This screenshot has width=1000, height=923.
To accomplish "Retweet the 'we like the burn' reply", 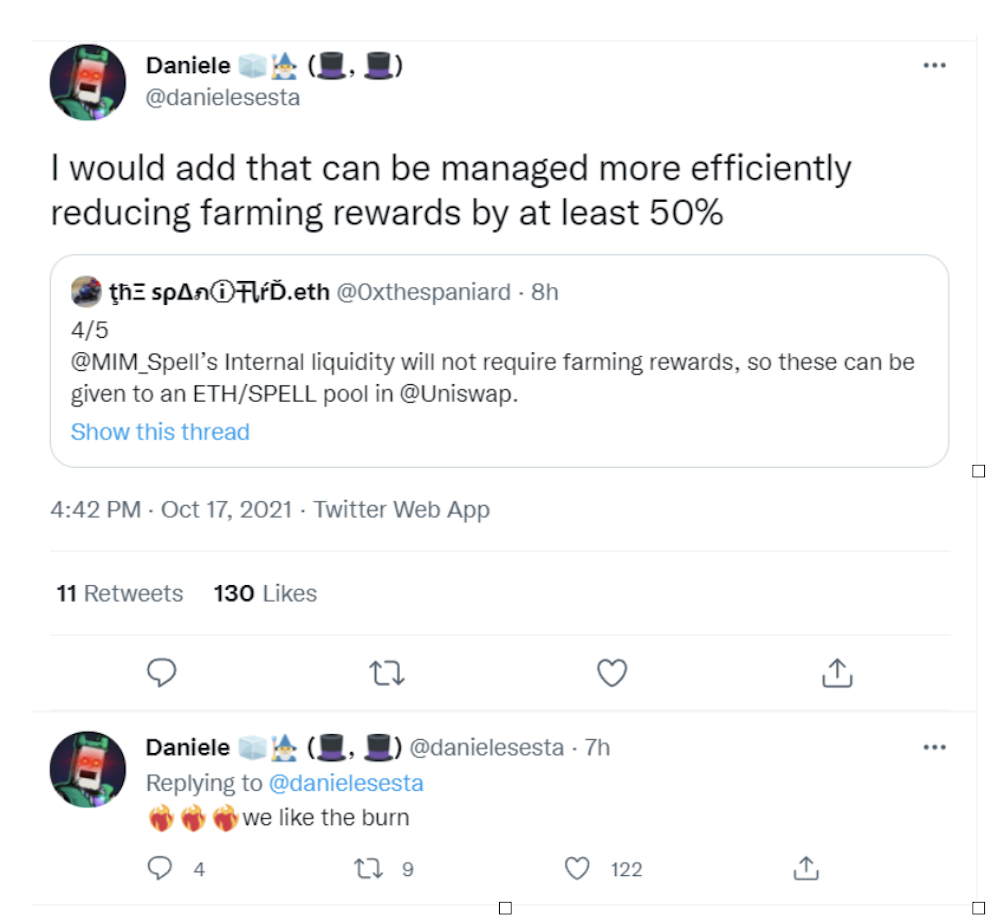I will (369, 868).
